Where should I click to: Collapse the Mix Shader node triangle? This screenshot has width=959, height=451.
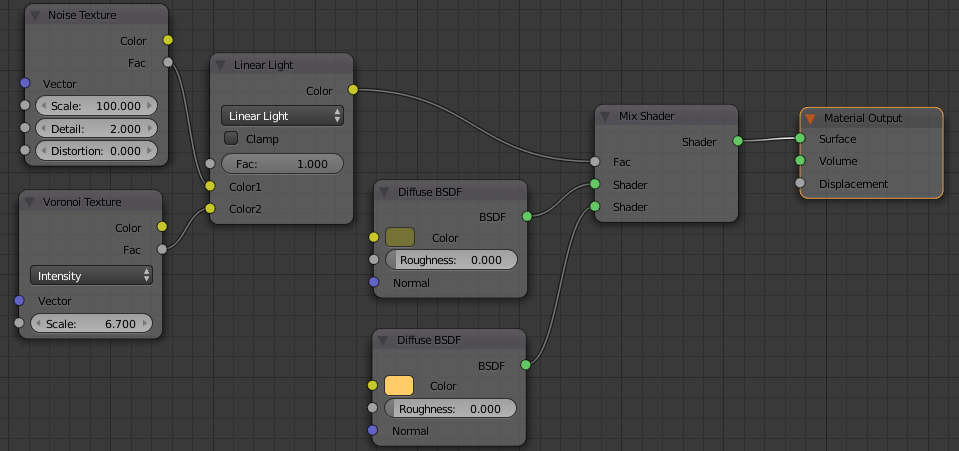coord(605,116)
